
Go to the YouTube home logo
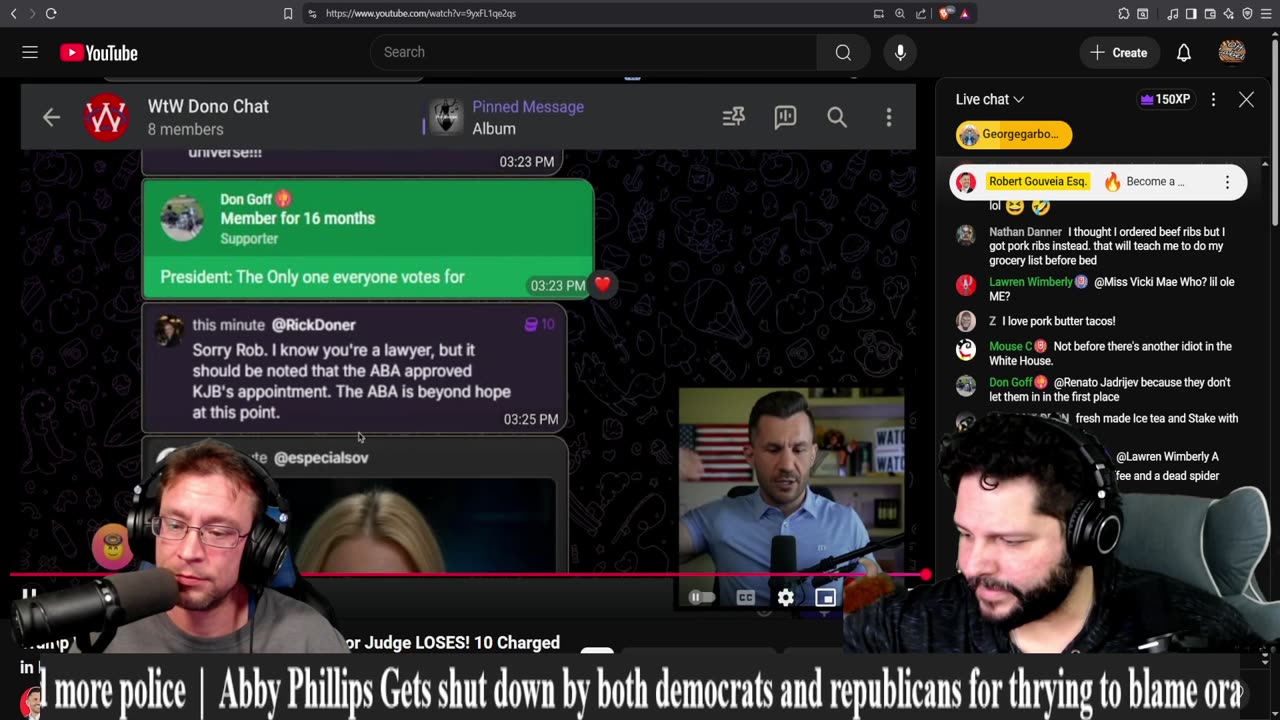[99, 53]
